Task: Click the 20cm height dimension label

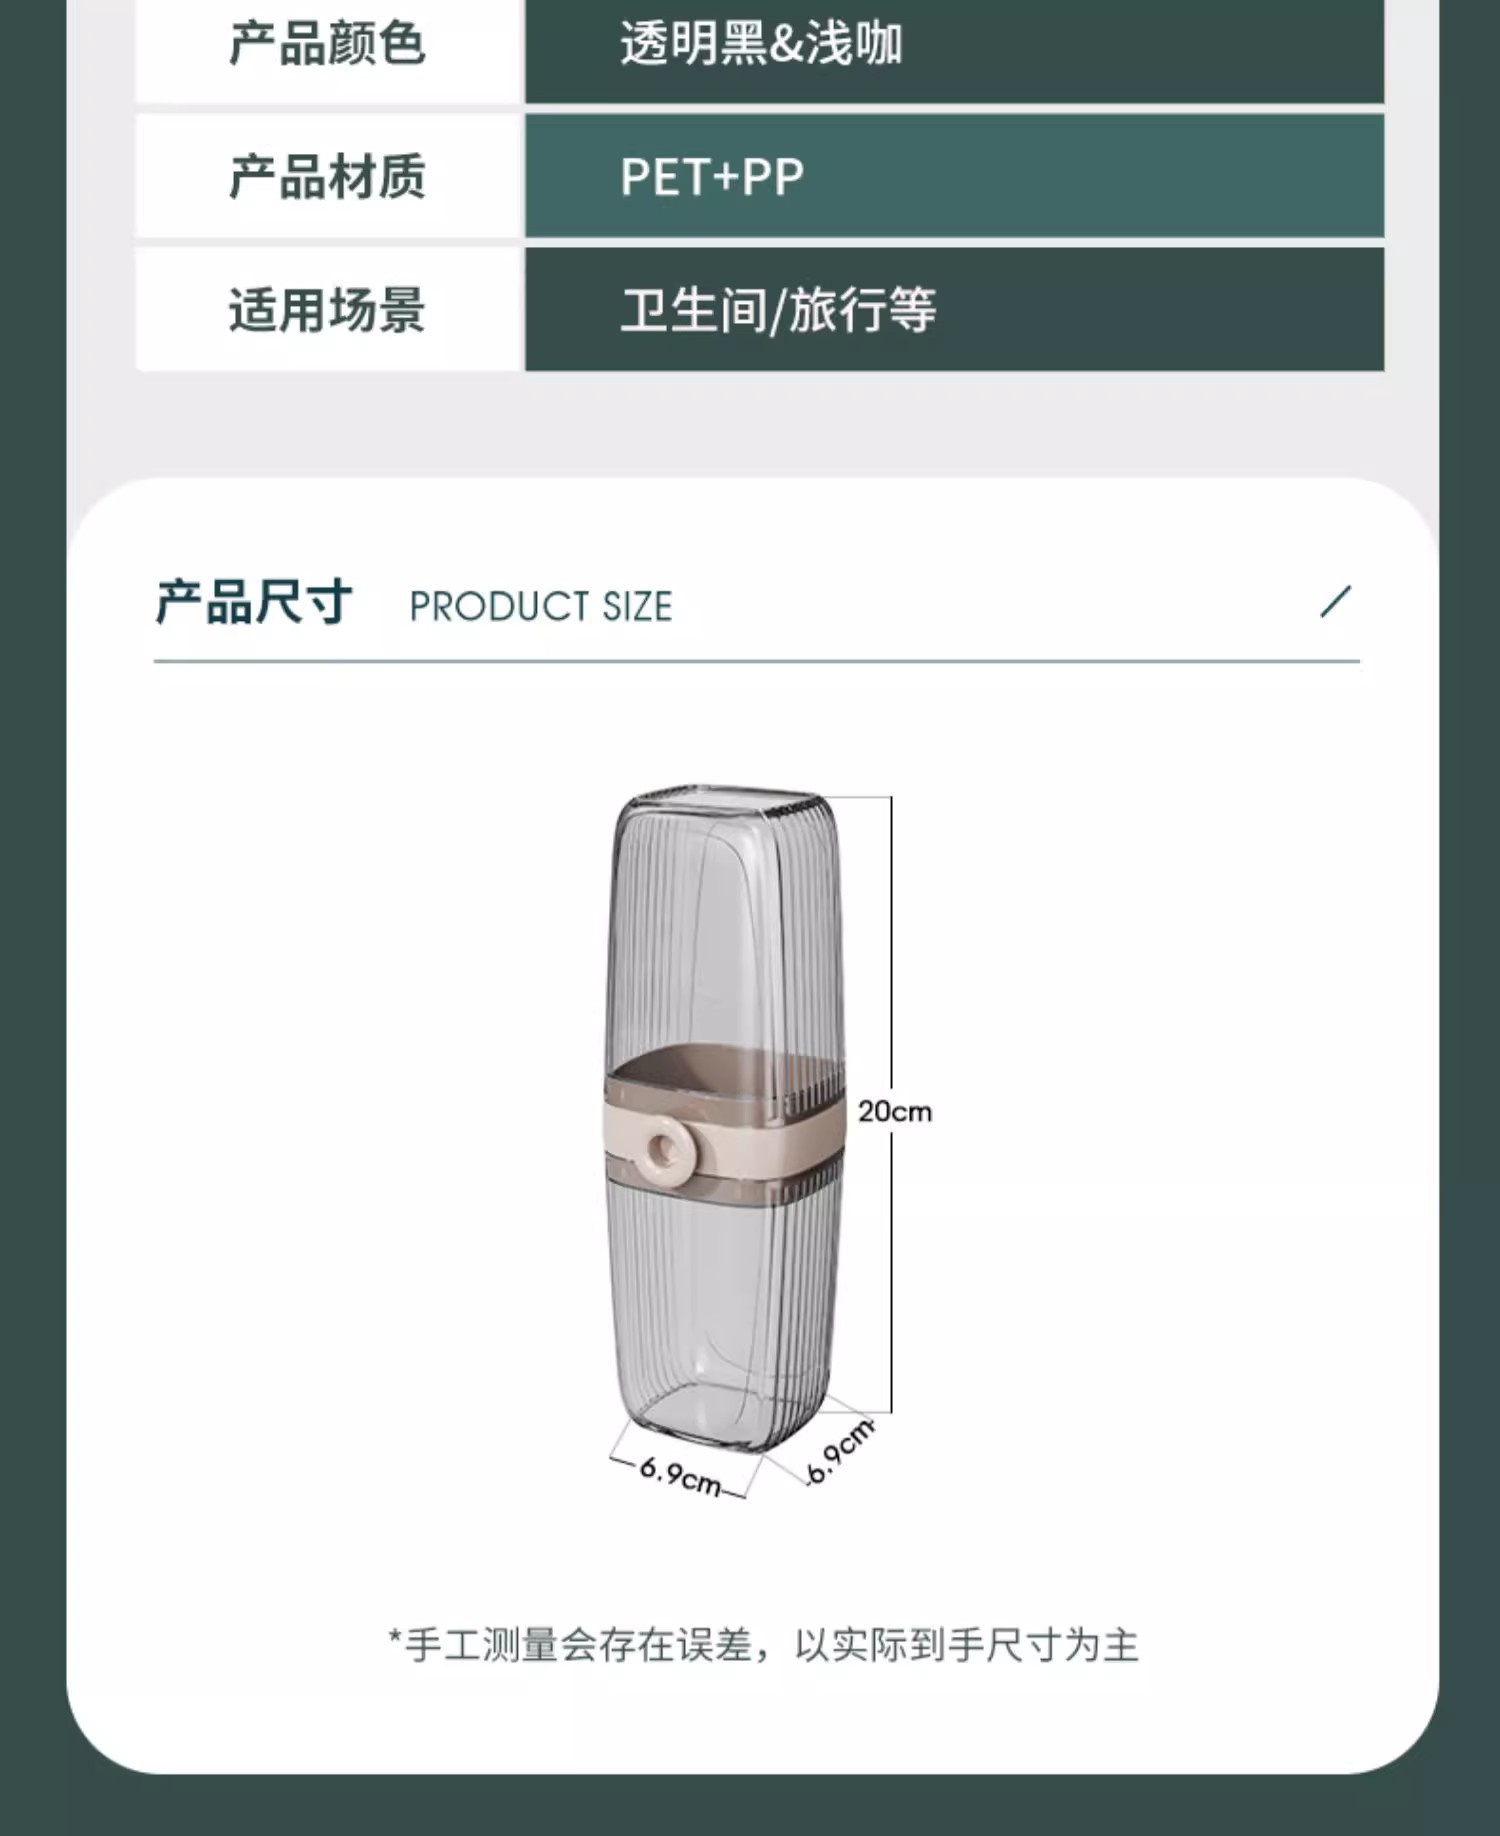Action: pyautogui.click(x=895, y=1111)
